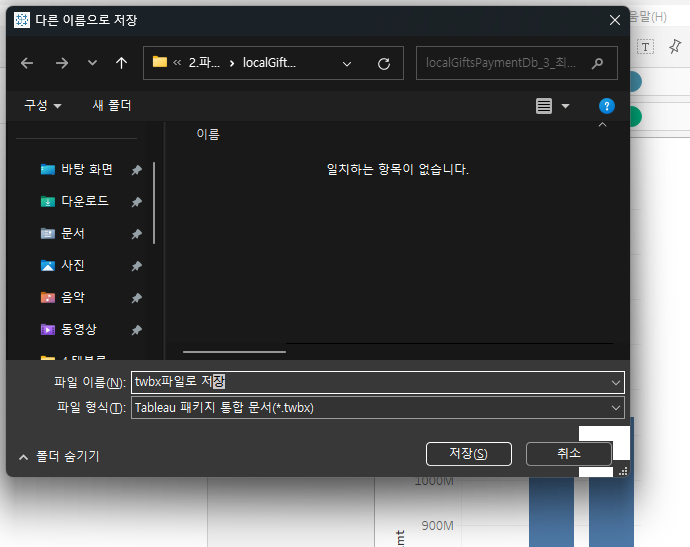The width and height of the screenshot is (690, 547).
Task: Change the view layout icon
Action: (544, 106)
